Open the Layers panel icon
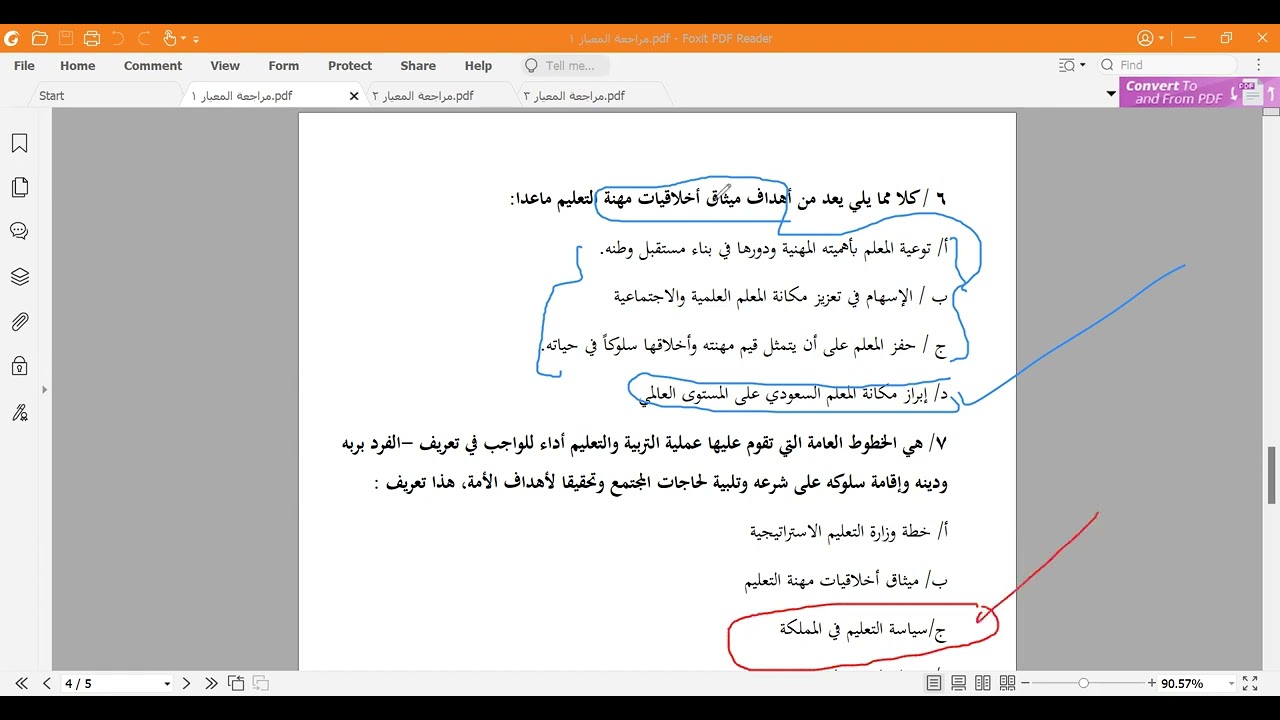Viewport: 1280px width, 720px height. (19, 277)
